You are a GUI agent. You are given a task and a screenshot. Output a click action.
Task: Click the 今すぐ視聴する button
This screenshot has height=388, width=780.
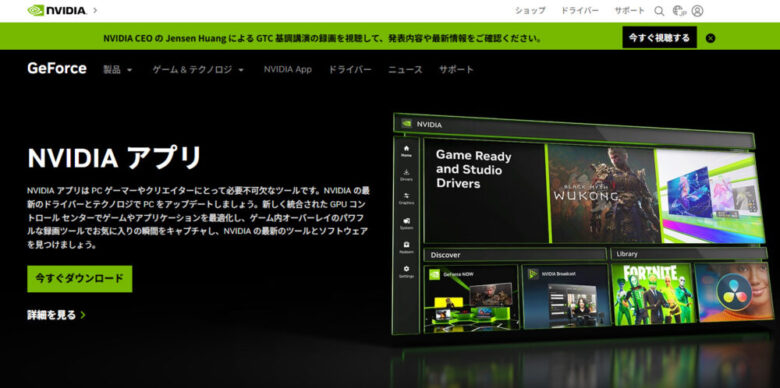(659, 37)
